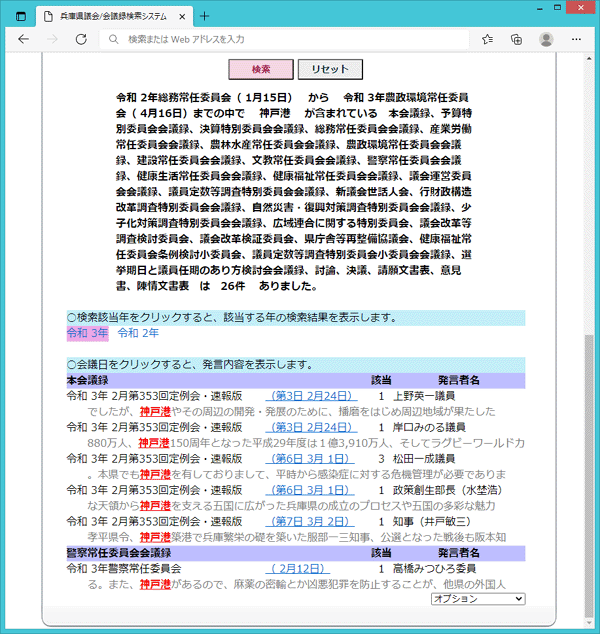The width and height of the screenshot is (600, 634).
Task: Click the row text 令和 3年警察常任委員会
Action: [124, 569]
